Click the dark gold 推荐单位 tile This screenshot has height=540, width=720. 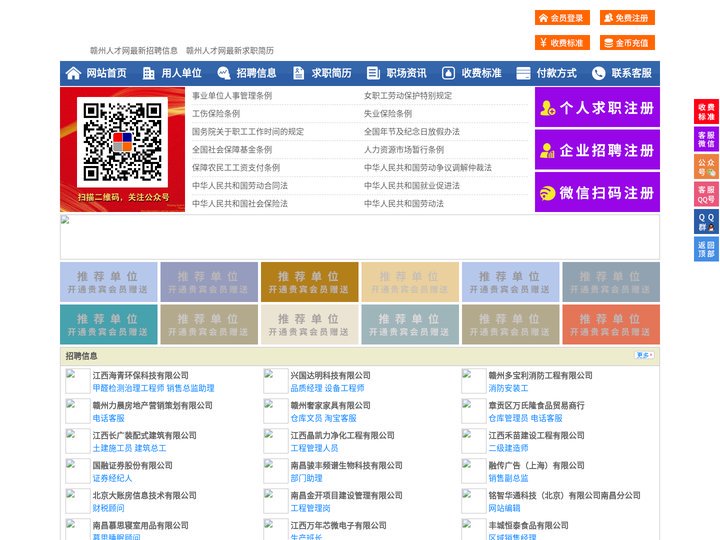tap(309, 282)
